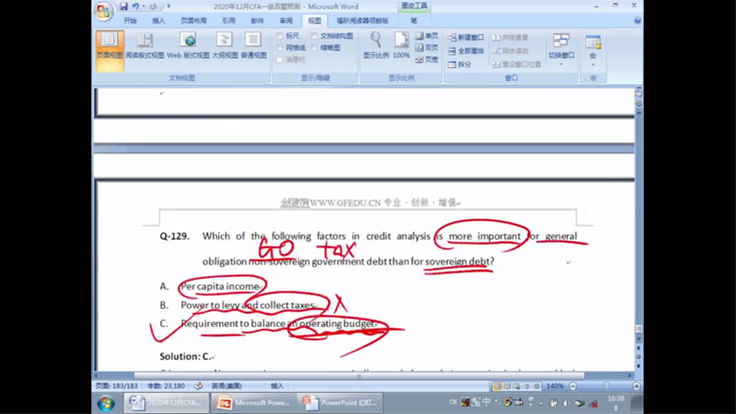736x414 pixels.
Task: Open the 笔 (Pens) ink tools tab
Action: 414,21
